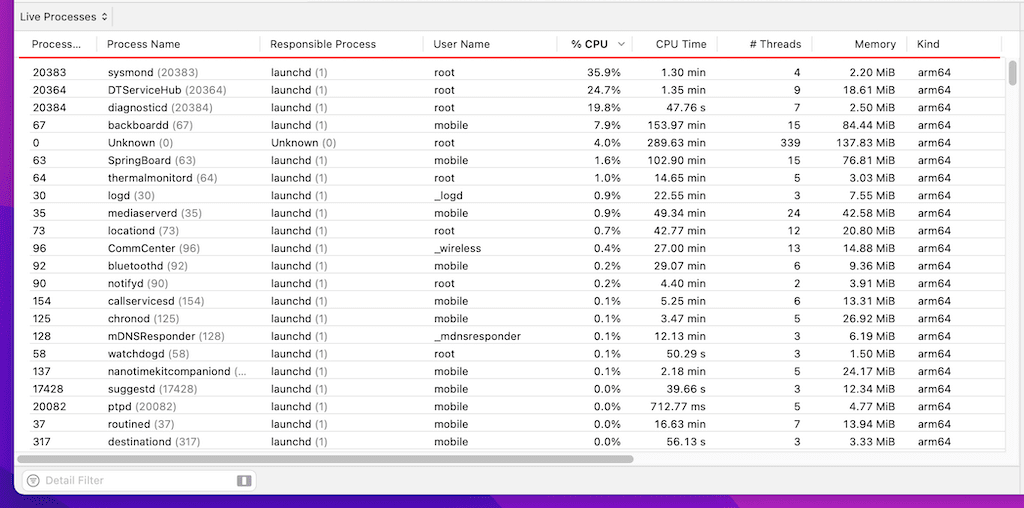This screenshot has height=508, width=1024.
Task: Click the vertical scrollbar thumb
Action: (1013, 74)
